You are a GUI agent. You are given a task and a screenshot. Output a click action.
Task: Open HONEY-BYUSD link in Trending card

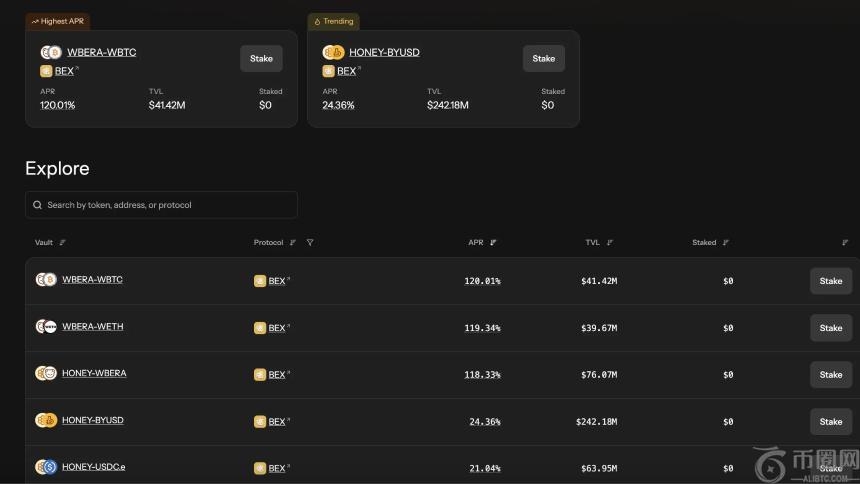point(384,52)
